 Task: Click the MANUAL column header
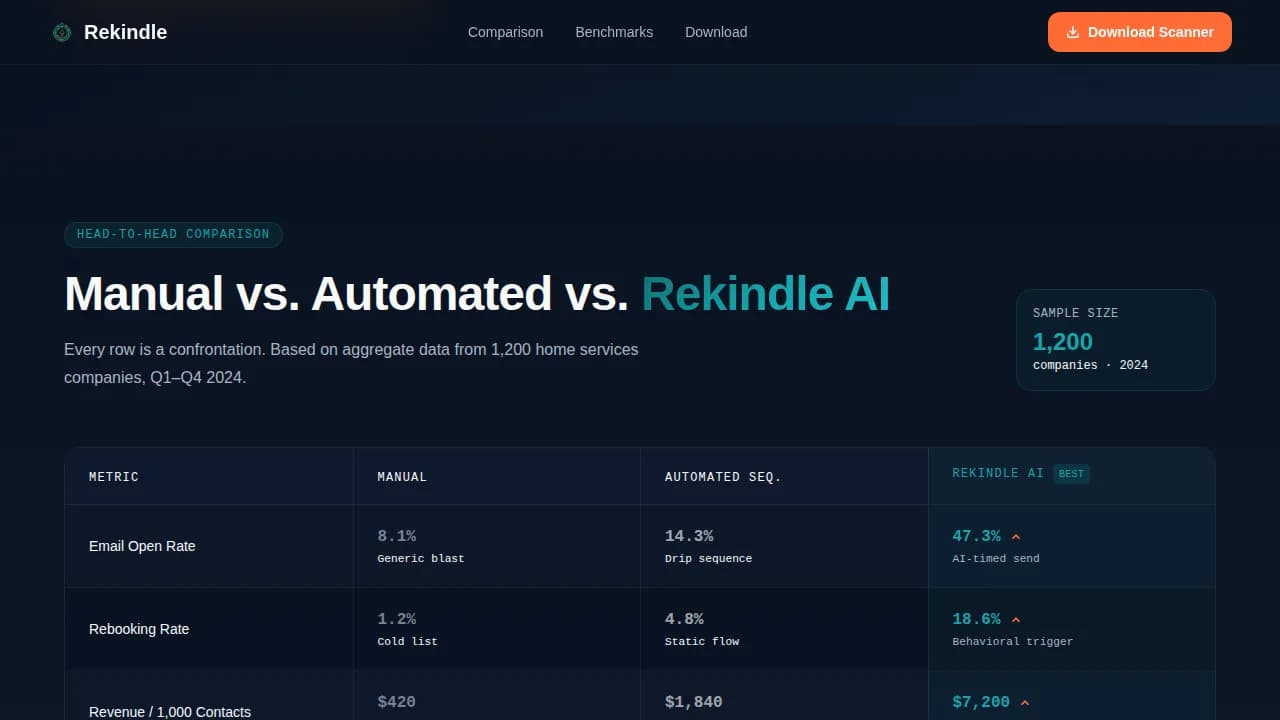[x=402, y=477]
